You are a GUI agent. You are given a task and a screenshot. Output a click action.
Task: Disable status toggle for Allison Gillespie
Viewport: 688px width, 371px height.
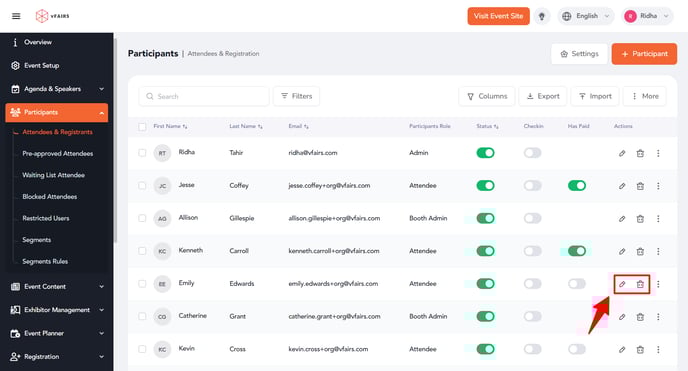click(x=485, y=218)
